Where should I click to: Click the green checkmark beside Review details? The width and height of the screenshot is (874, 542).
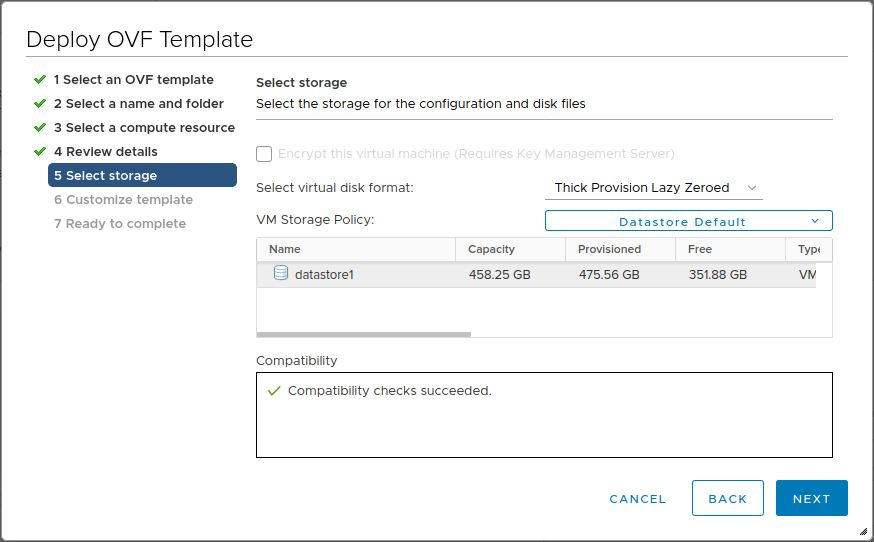click(40, 151)
